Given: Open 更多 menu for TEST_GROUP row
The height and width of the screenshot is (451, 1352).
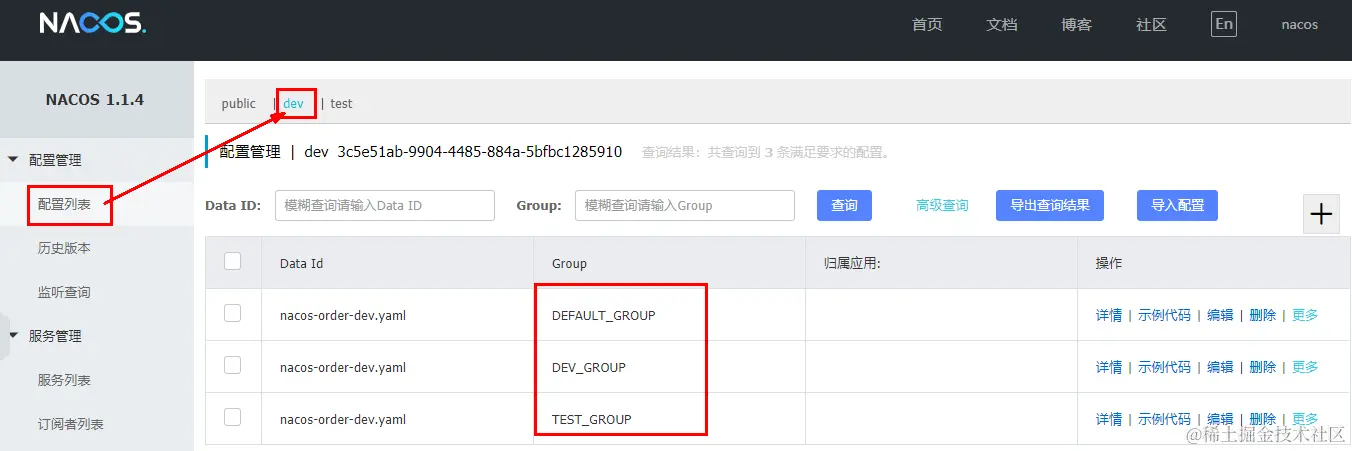Looking at the screenshot, I should pyautogui.click(x=1305, y=419).
